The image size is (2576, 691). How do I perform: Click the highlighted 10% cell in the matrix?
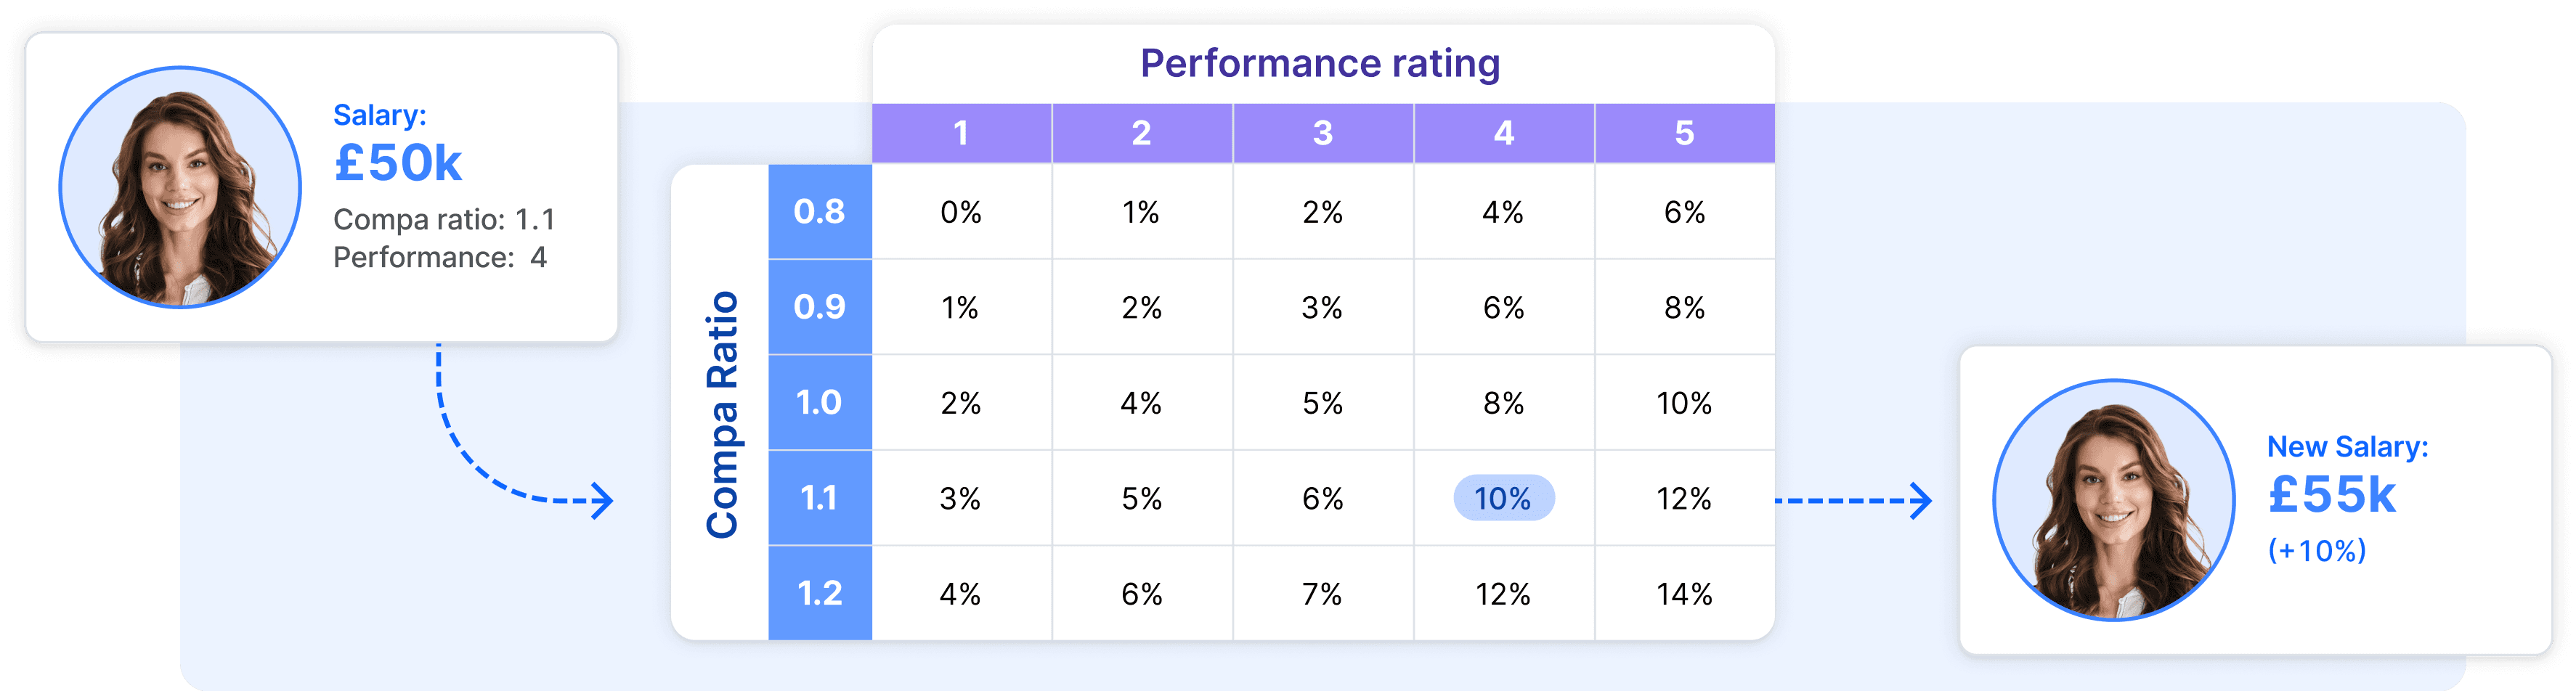point(1503,498)
